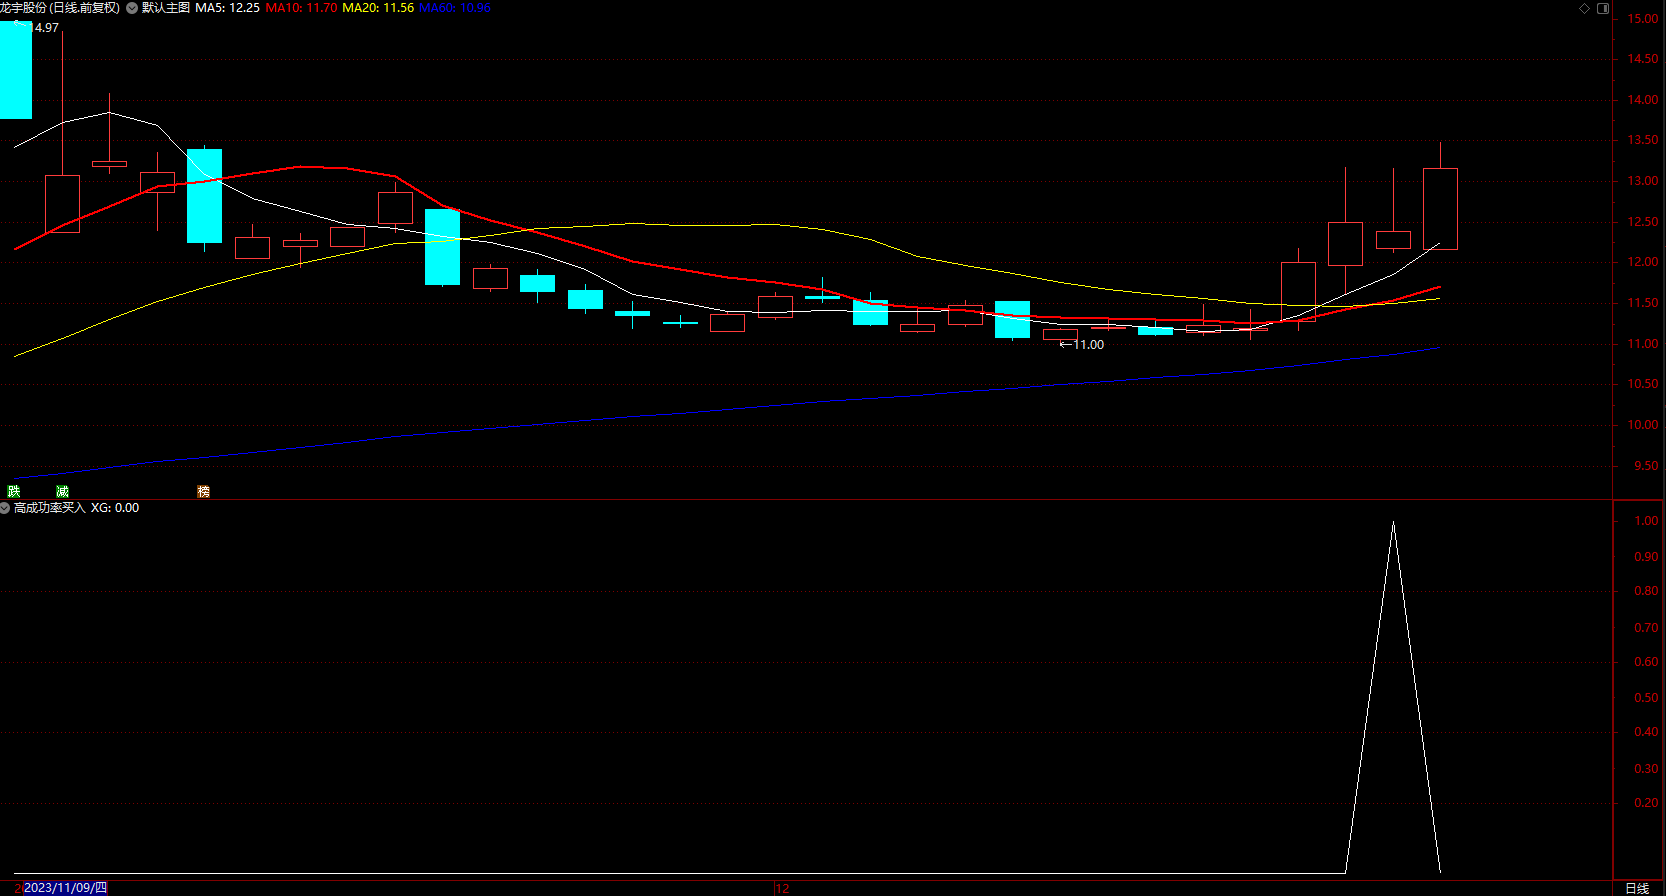The image size is (1666, 896).
Task: Select the yellow MA20 indicator label
Action: [378, 8]
